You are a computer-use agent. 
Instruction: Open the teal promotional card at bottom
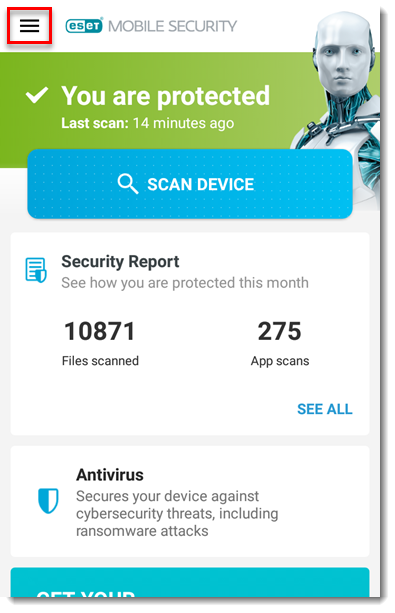coord(190,583)
